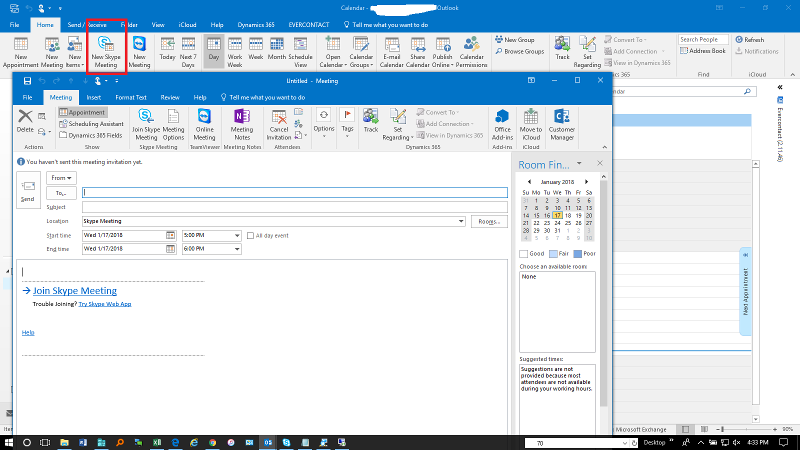800x450 pixels.
Task: Open File Explorer from taskbar
Action: [64, 442]
